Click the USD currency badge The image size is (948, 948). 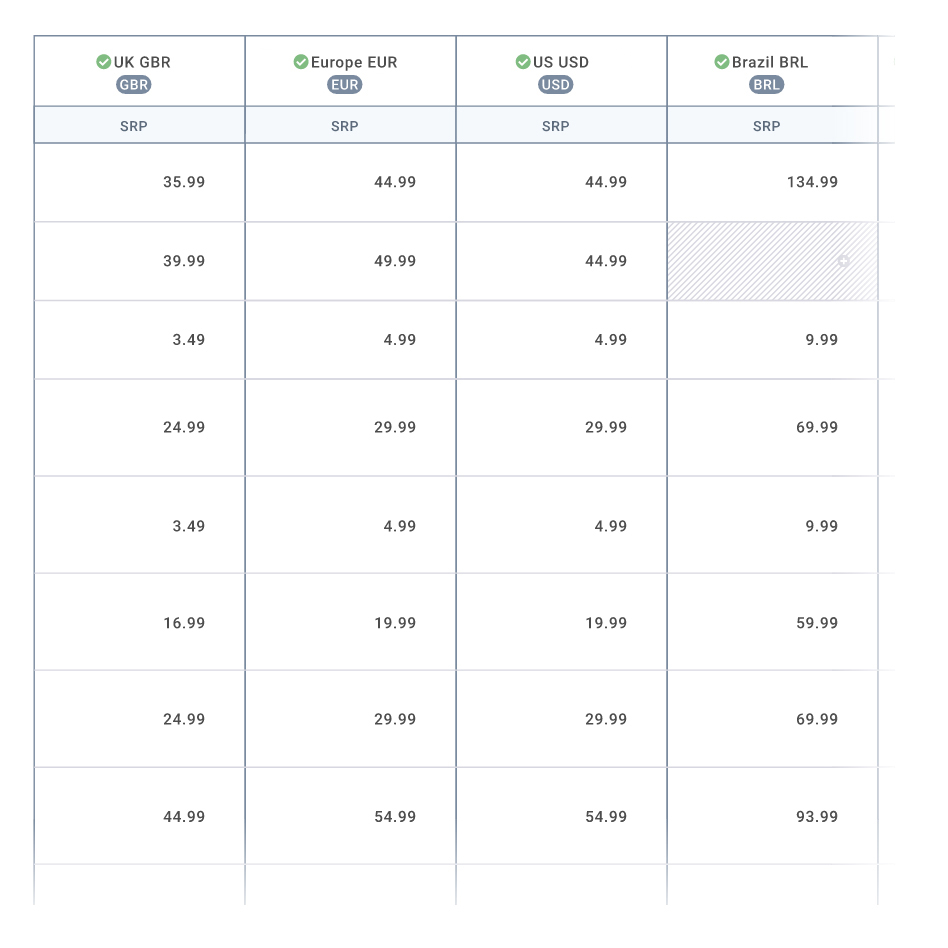[x=558, y=85]
